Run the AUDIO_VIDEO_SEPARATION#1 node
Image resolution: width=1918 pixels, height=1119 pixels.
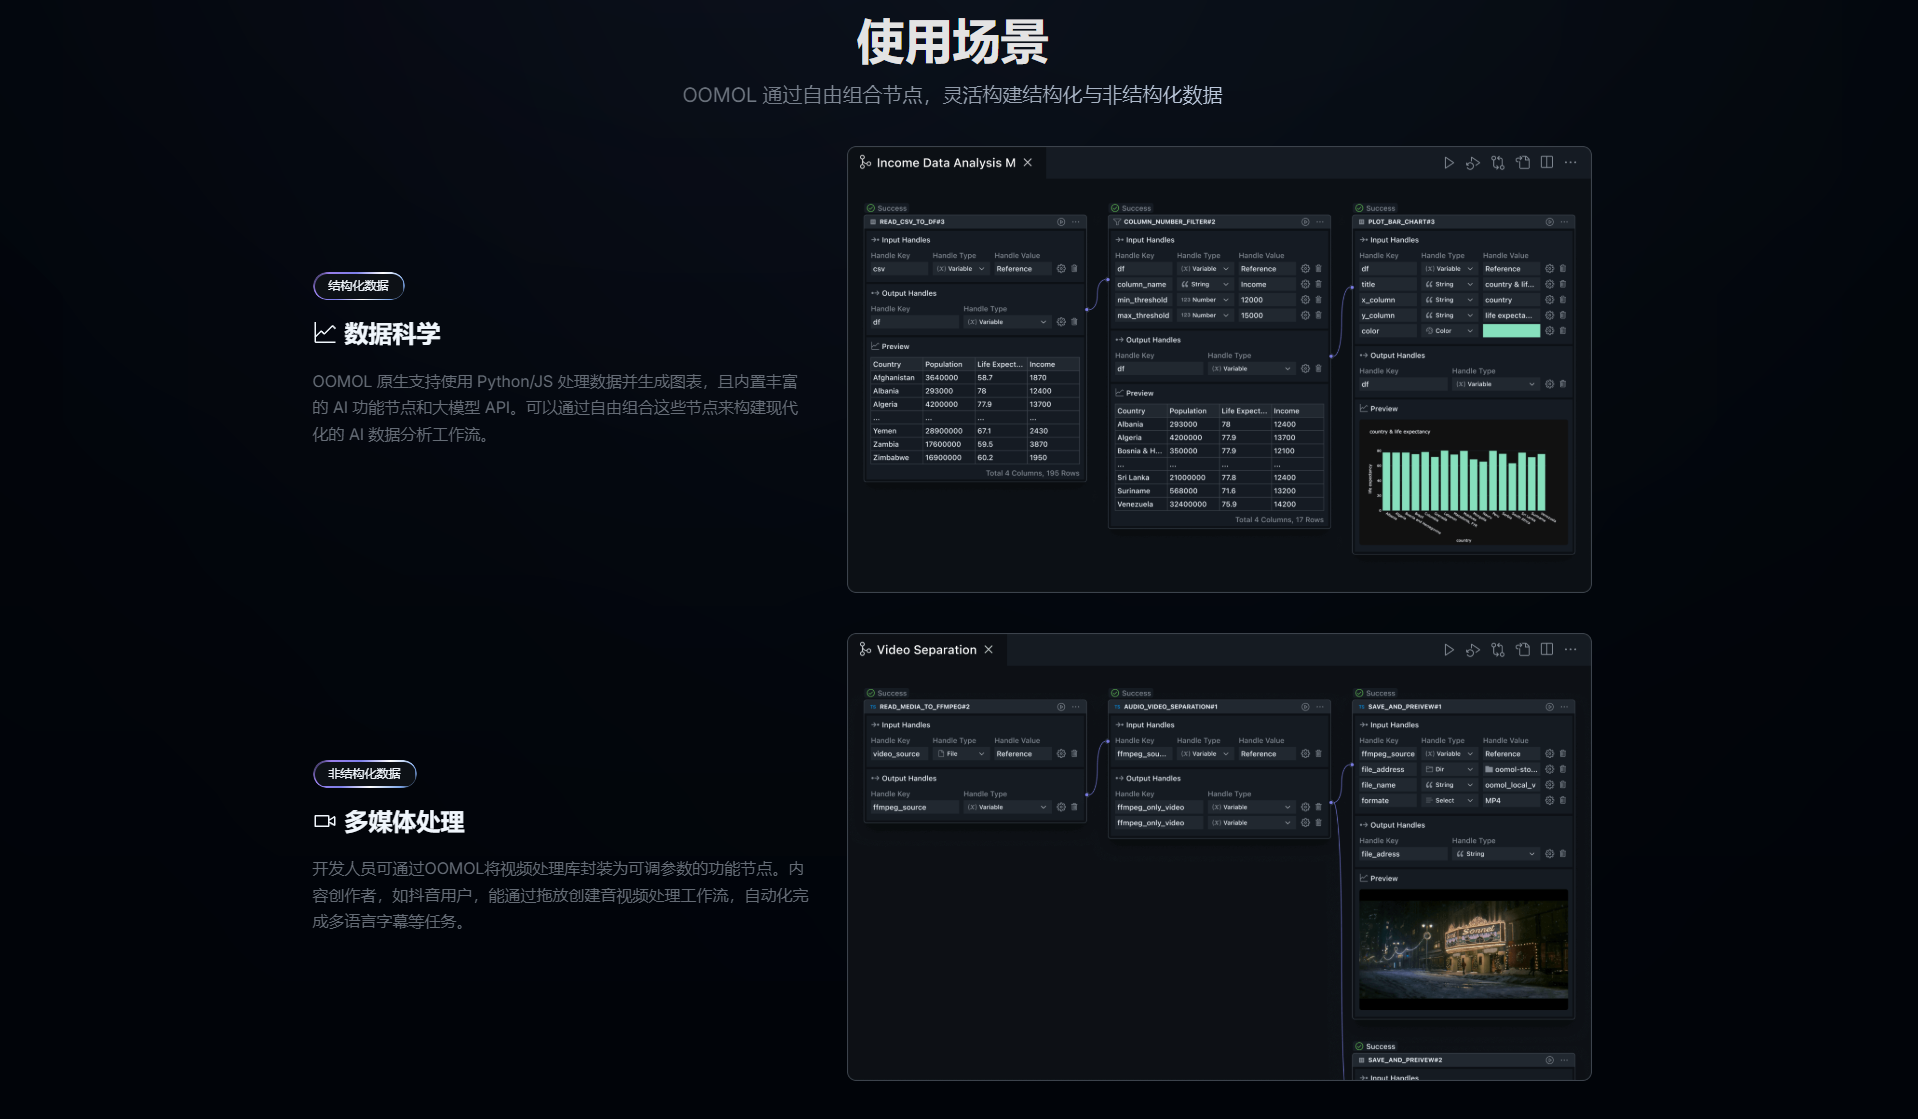(x=1305, y=707)
